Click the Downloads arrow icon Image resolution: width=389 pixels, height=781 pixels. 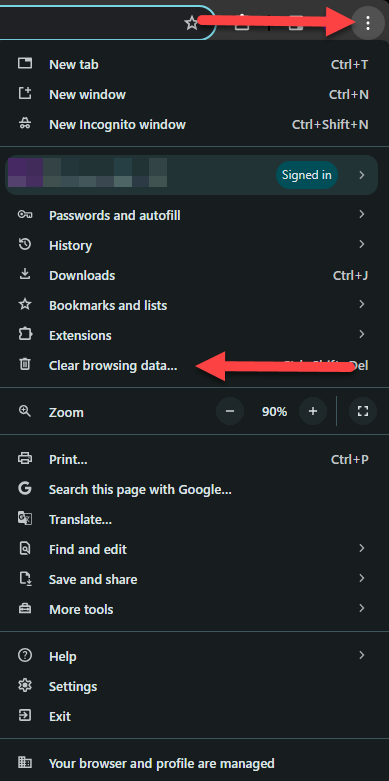(24, 274)
